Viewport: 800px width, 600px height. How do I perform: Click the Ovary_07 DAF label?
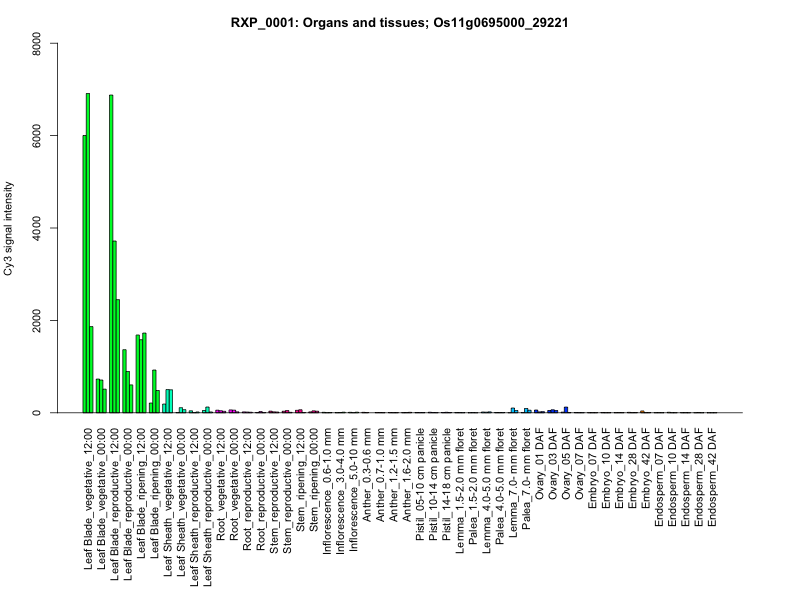pyautogui.click(x=579, y=464)
